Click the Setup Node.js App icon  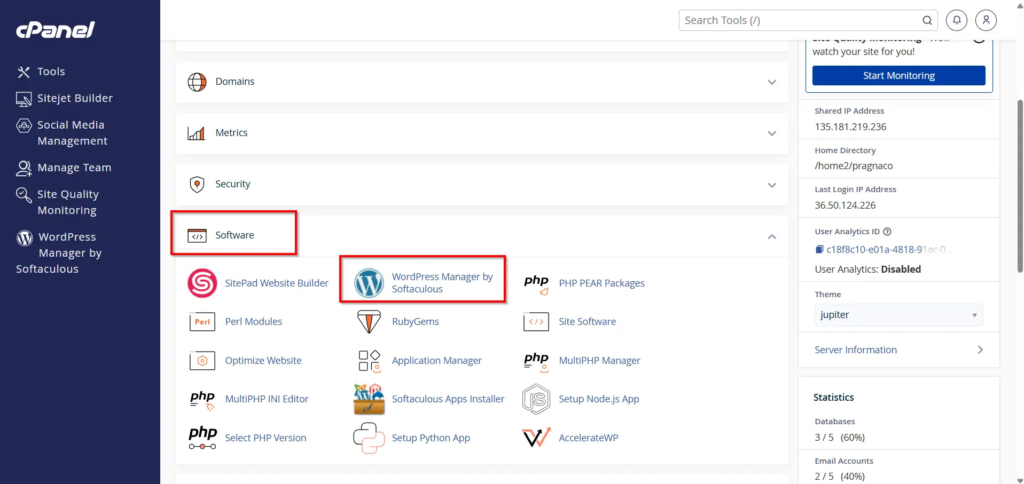tap(536, 399)
